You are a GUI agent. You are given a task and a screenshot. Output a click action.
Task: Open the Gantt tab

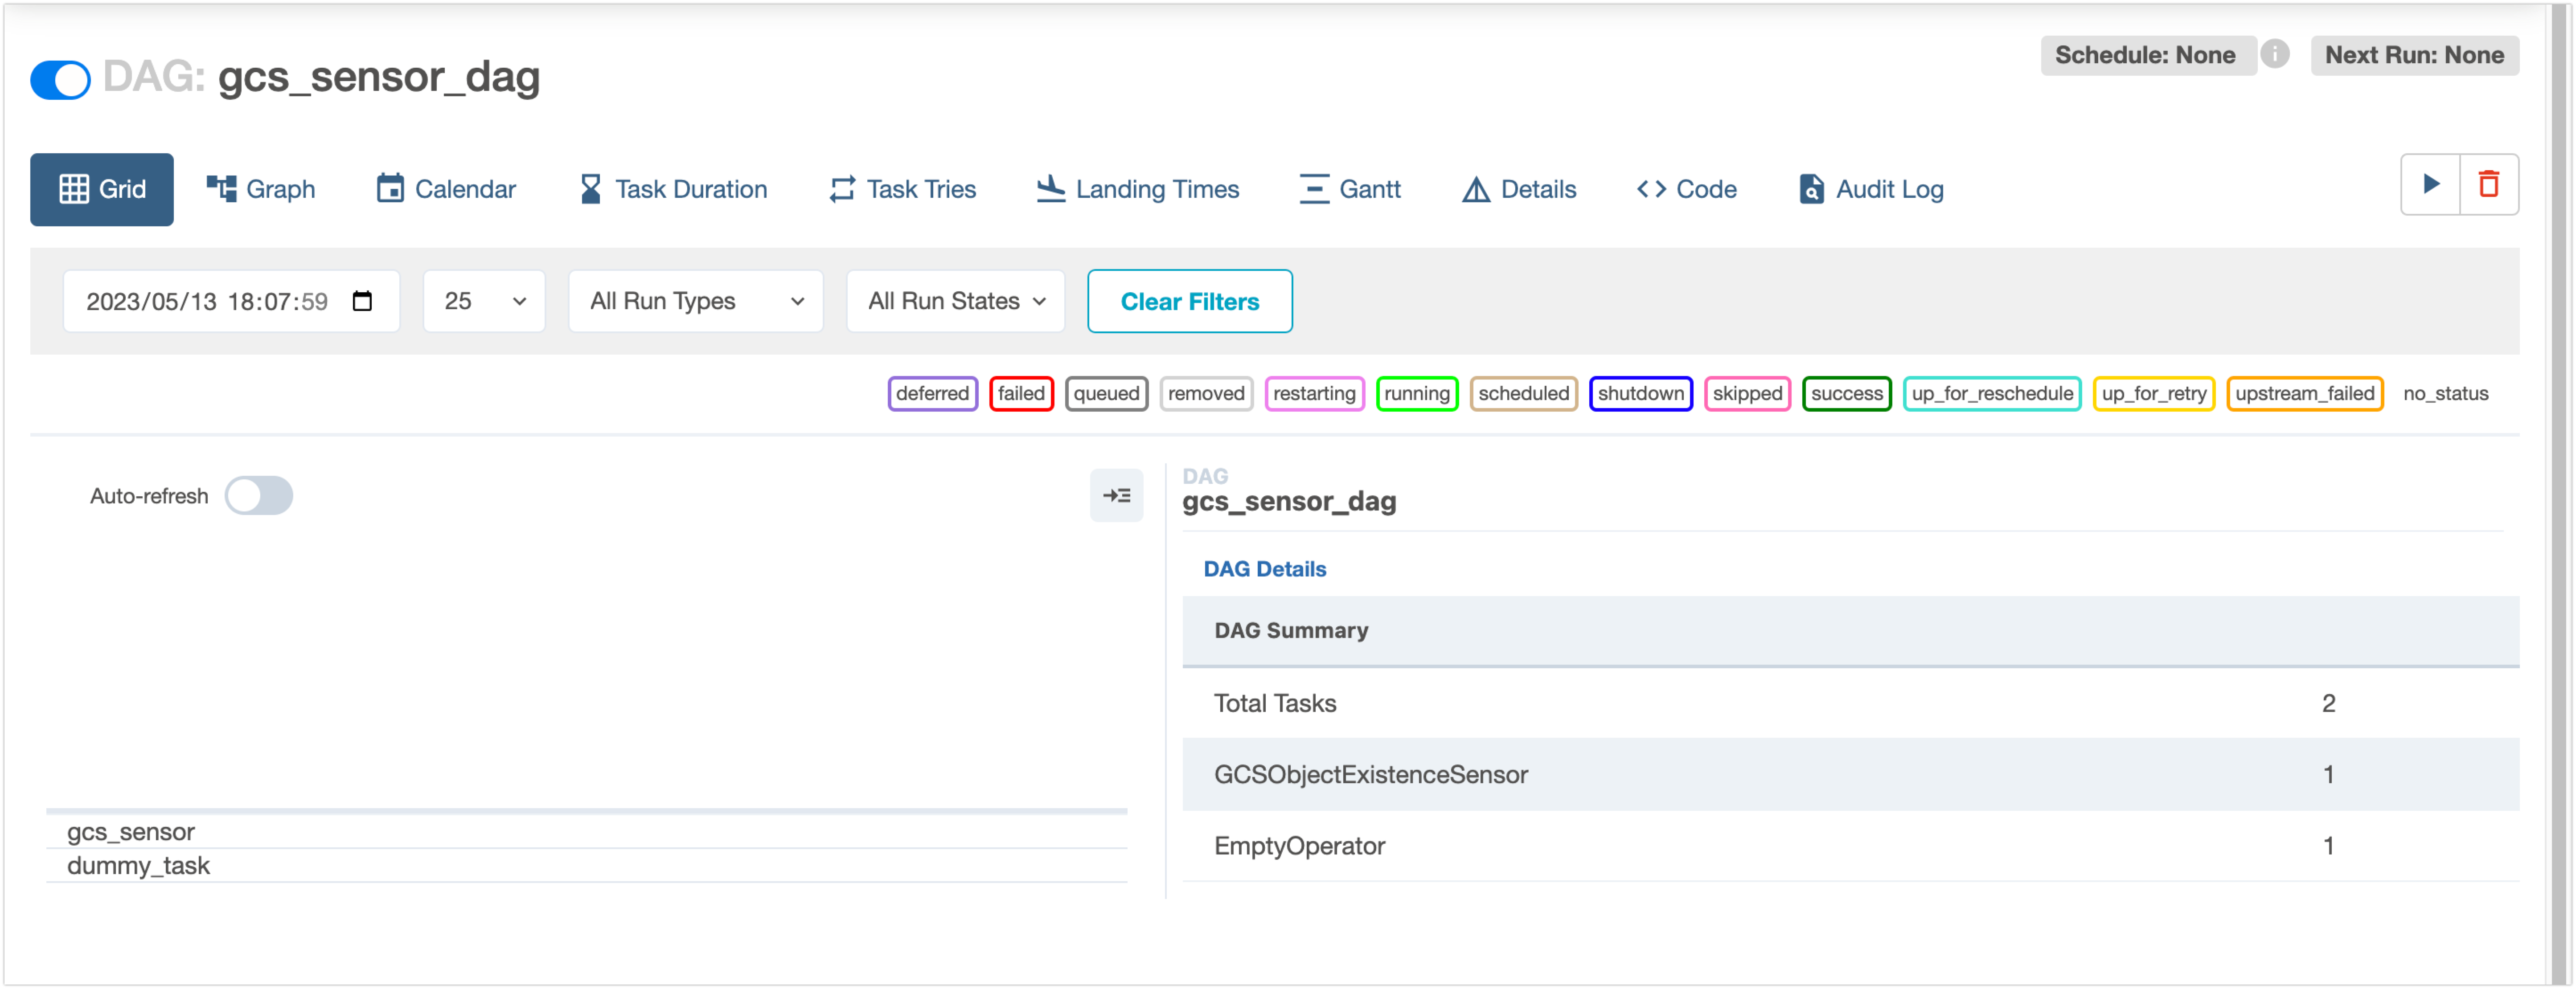1350,189
